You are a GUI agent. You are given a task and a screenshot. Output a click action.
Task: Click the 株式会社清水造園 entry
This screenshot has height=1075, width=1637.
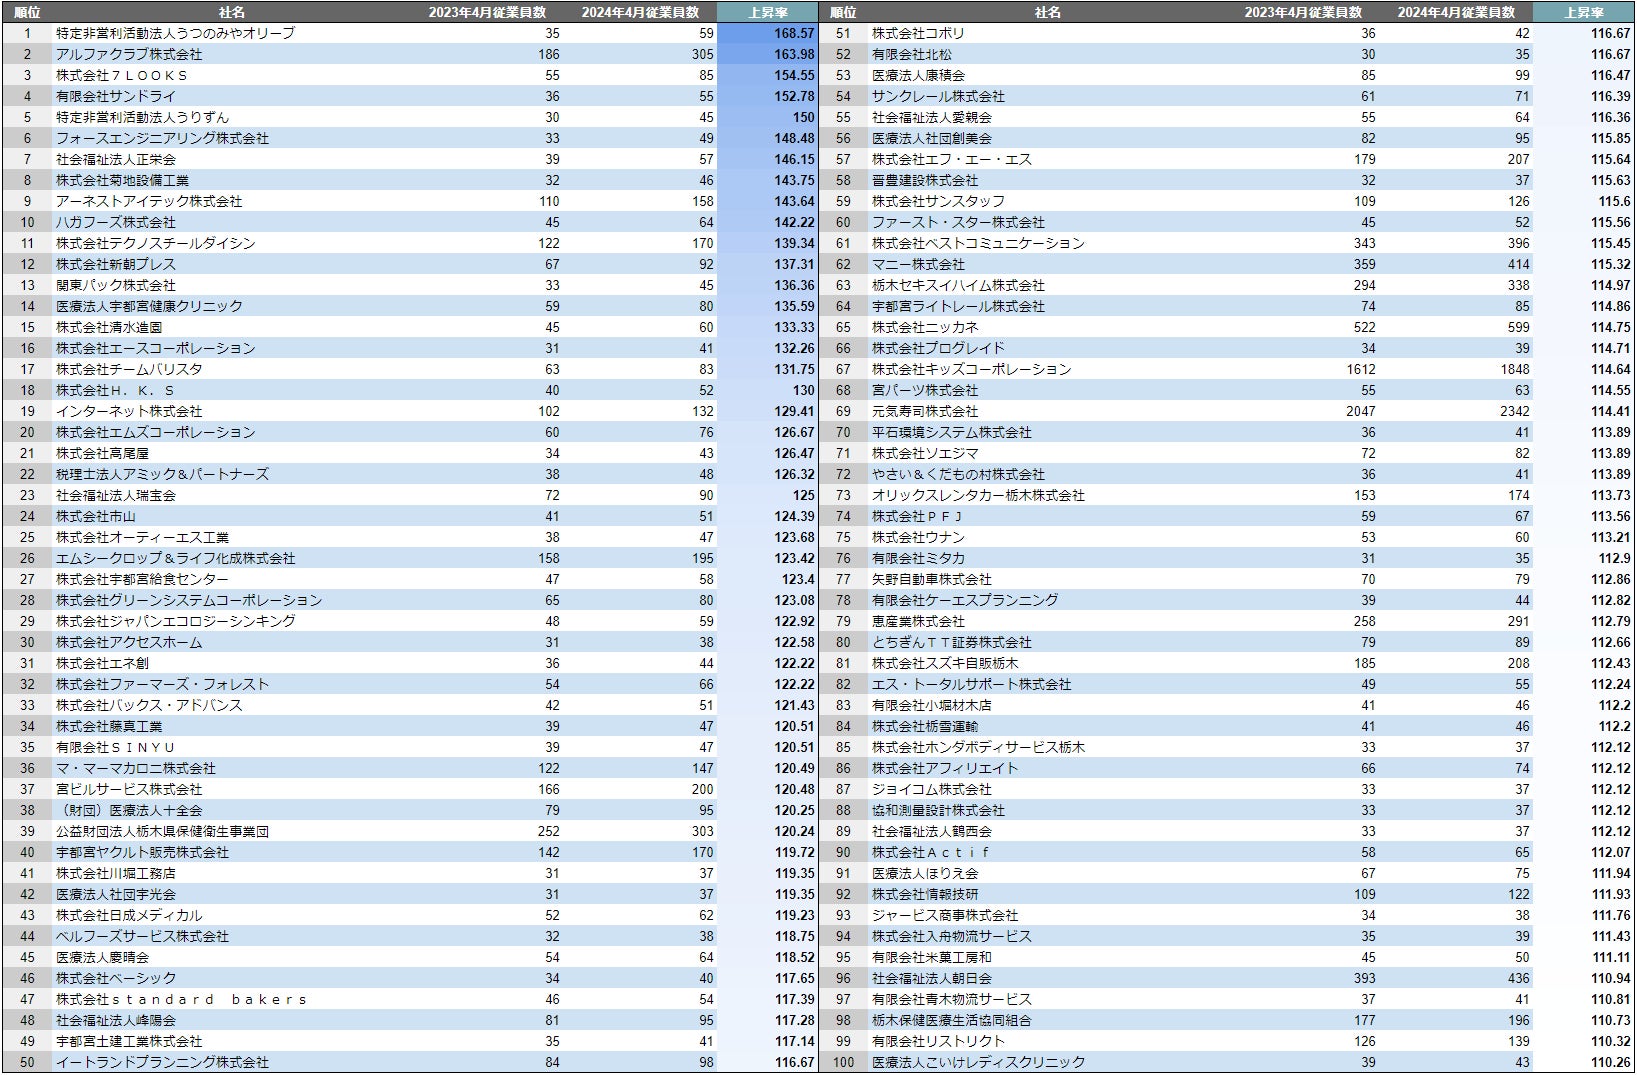point(109,327)
